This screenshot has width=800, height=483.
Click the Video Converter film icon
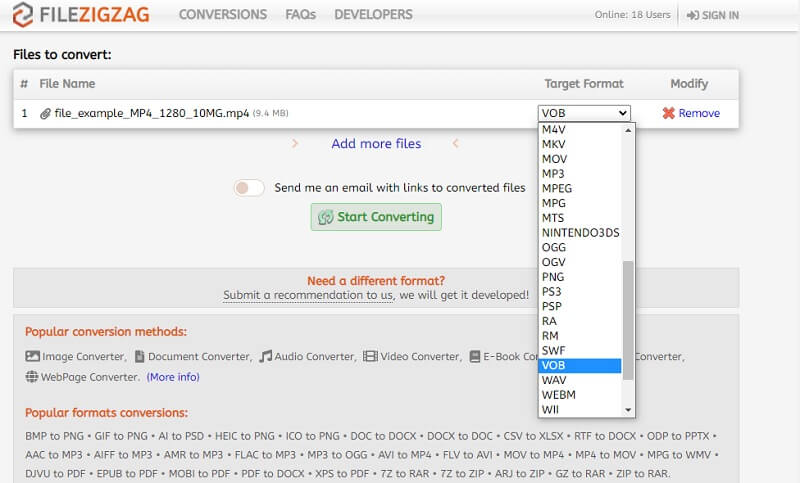(370, 356)
